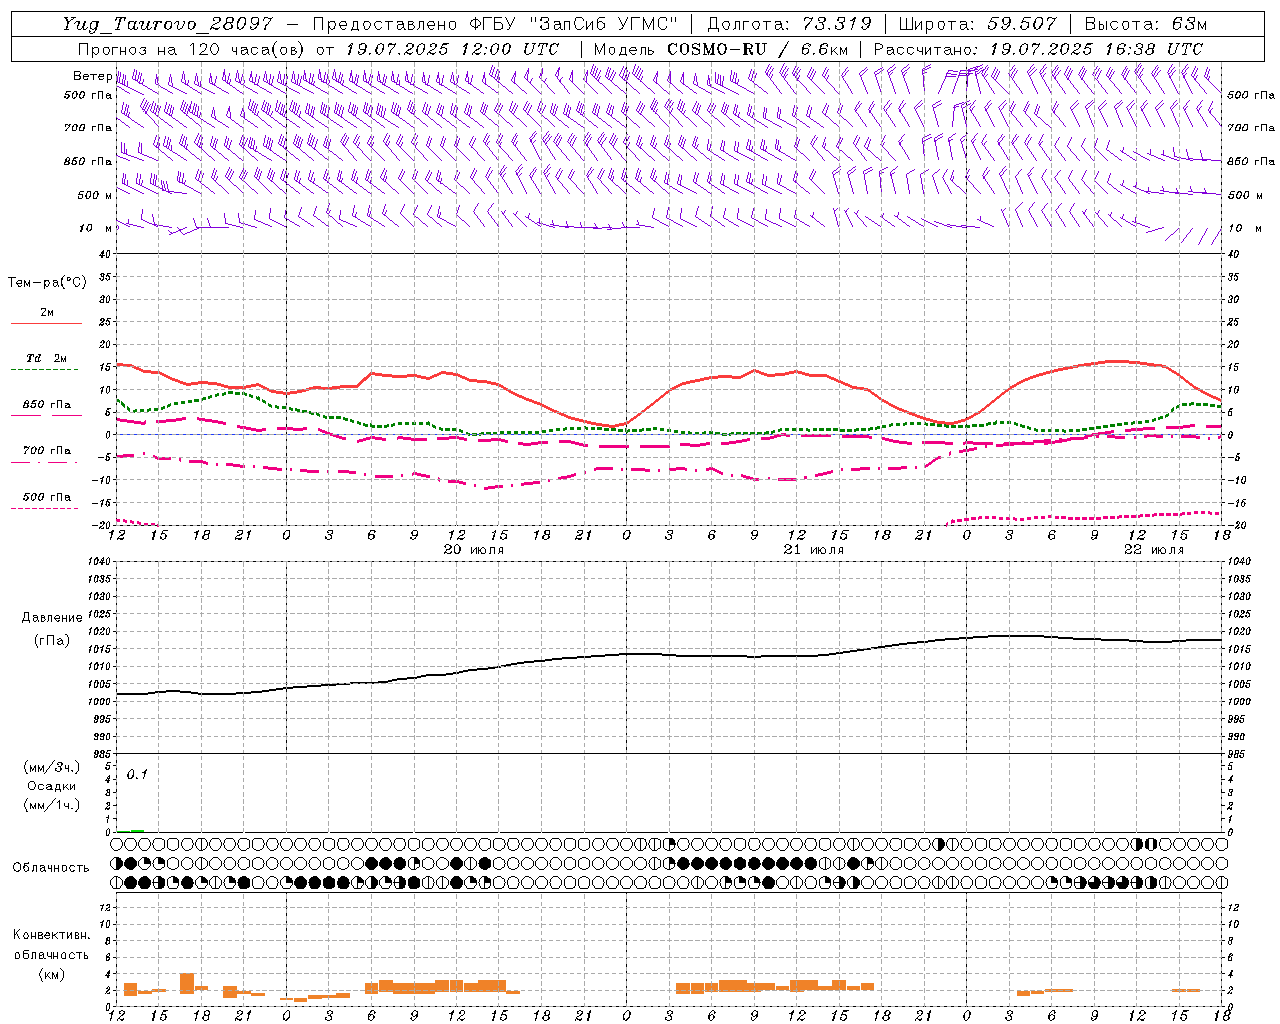Click the Облачность label

[x=51, y=867]
